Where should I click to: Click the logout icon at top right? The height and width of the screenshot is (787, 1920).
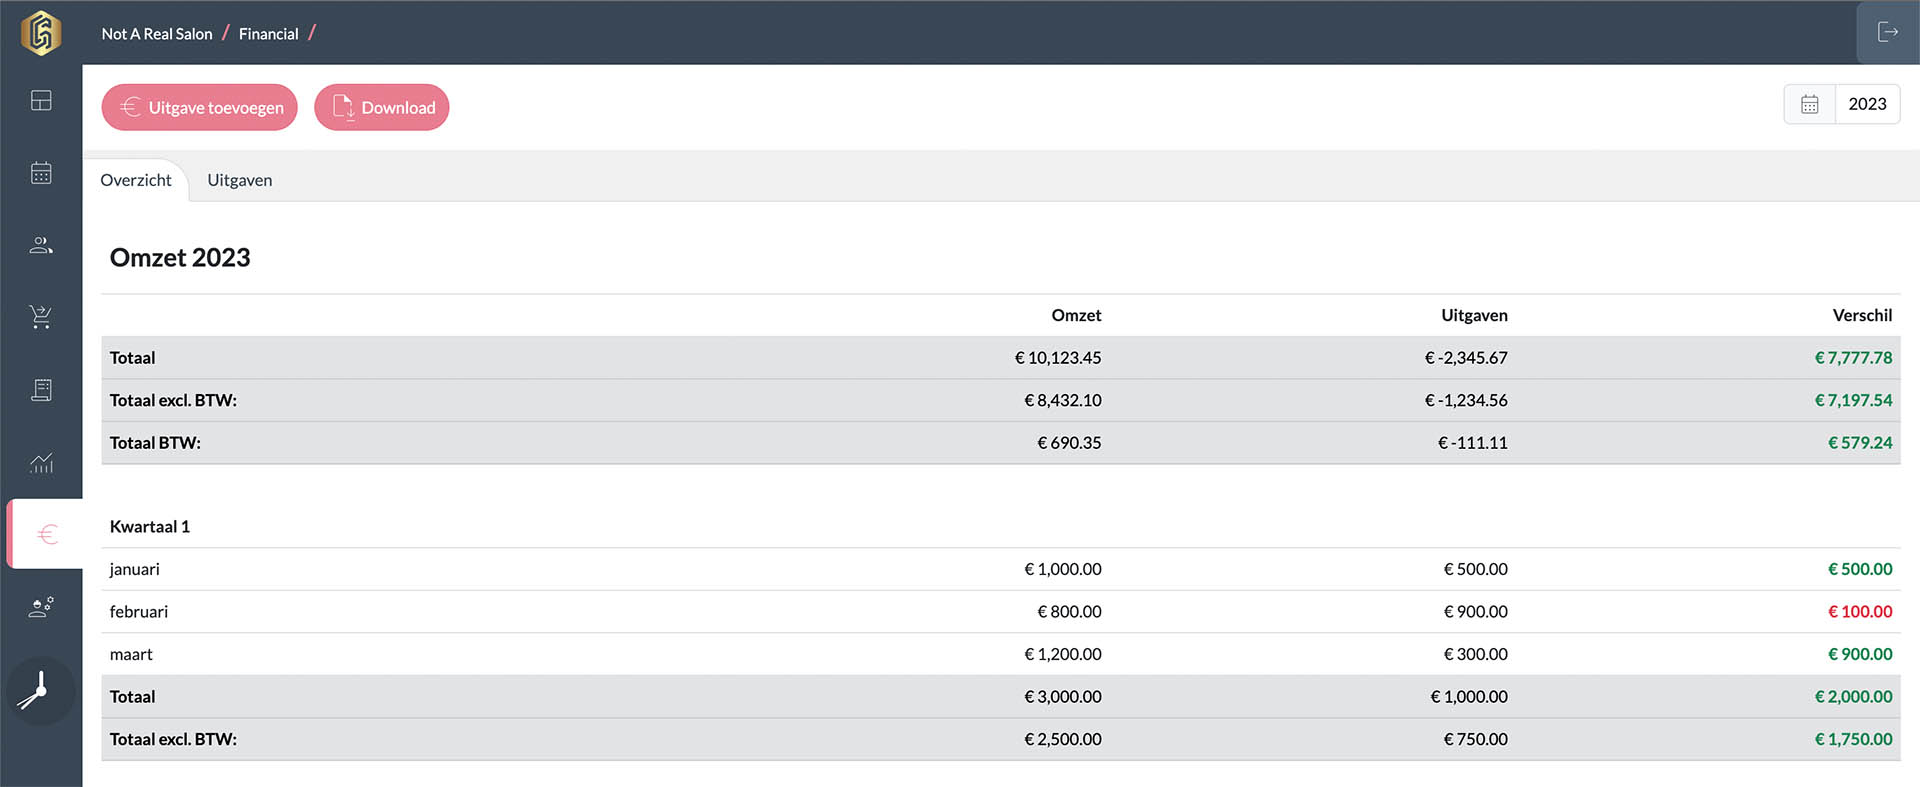coord(1887,33)
